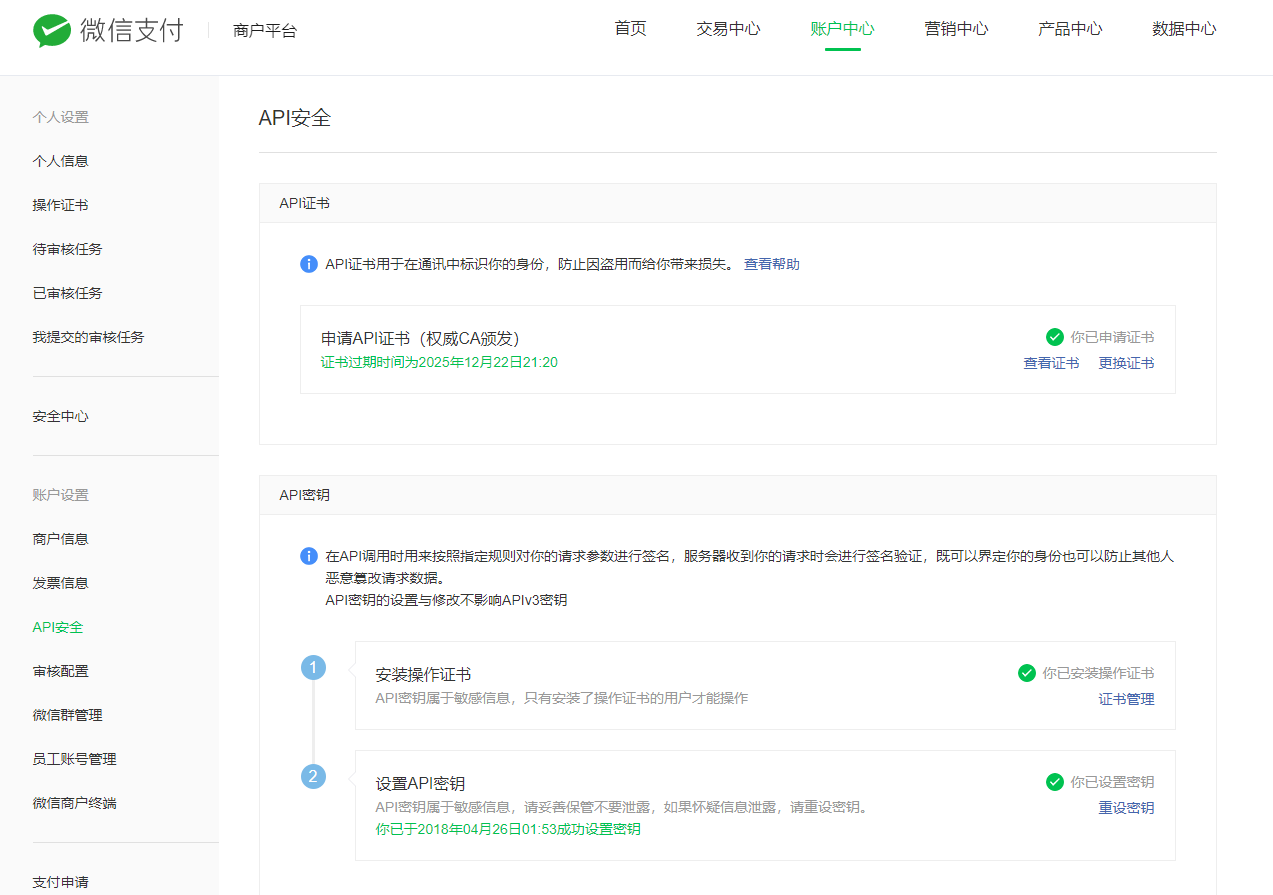Viewport: 1273px width, 895px height.
Task: Click the 更换证书 link
Action: point(1126,363)
